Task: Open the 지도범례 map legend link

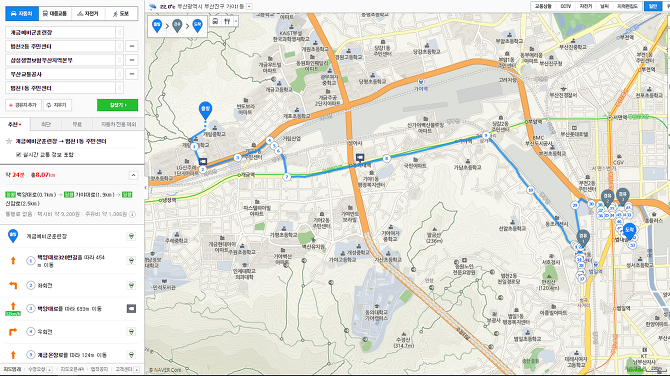Action: pos(12,369)
